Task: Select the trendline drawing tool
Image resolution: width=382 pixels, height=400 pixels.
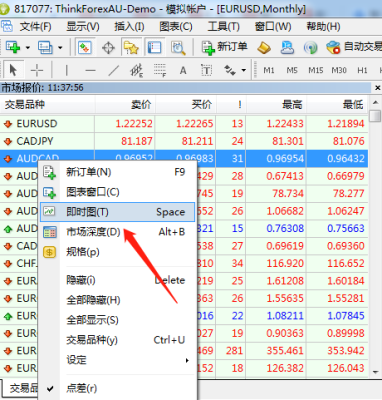Action: point(113,70)
